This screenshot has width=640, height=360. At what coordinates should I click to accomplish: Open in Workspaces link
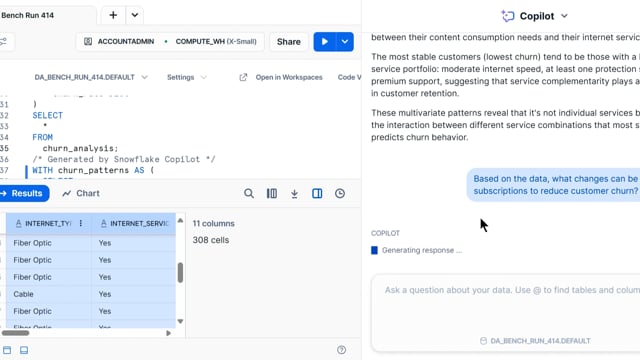281,77
